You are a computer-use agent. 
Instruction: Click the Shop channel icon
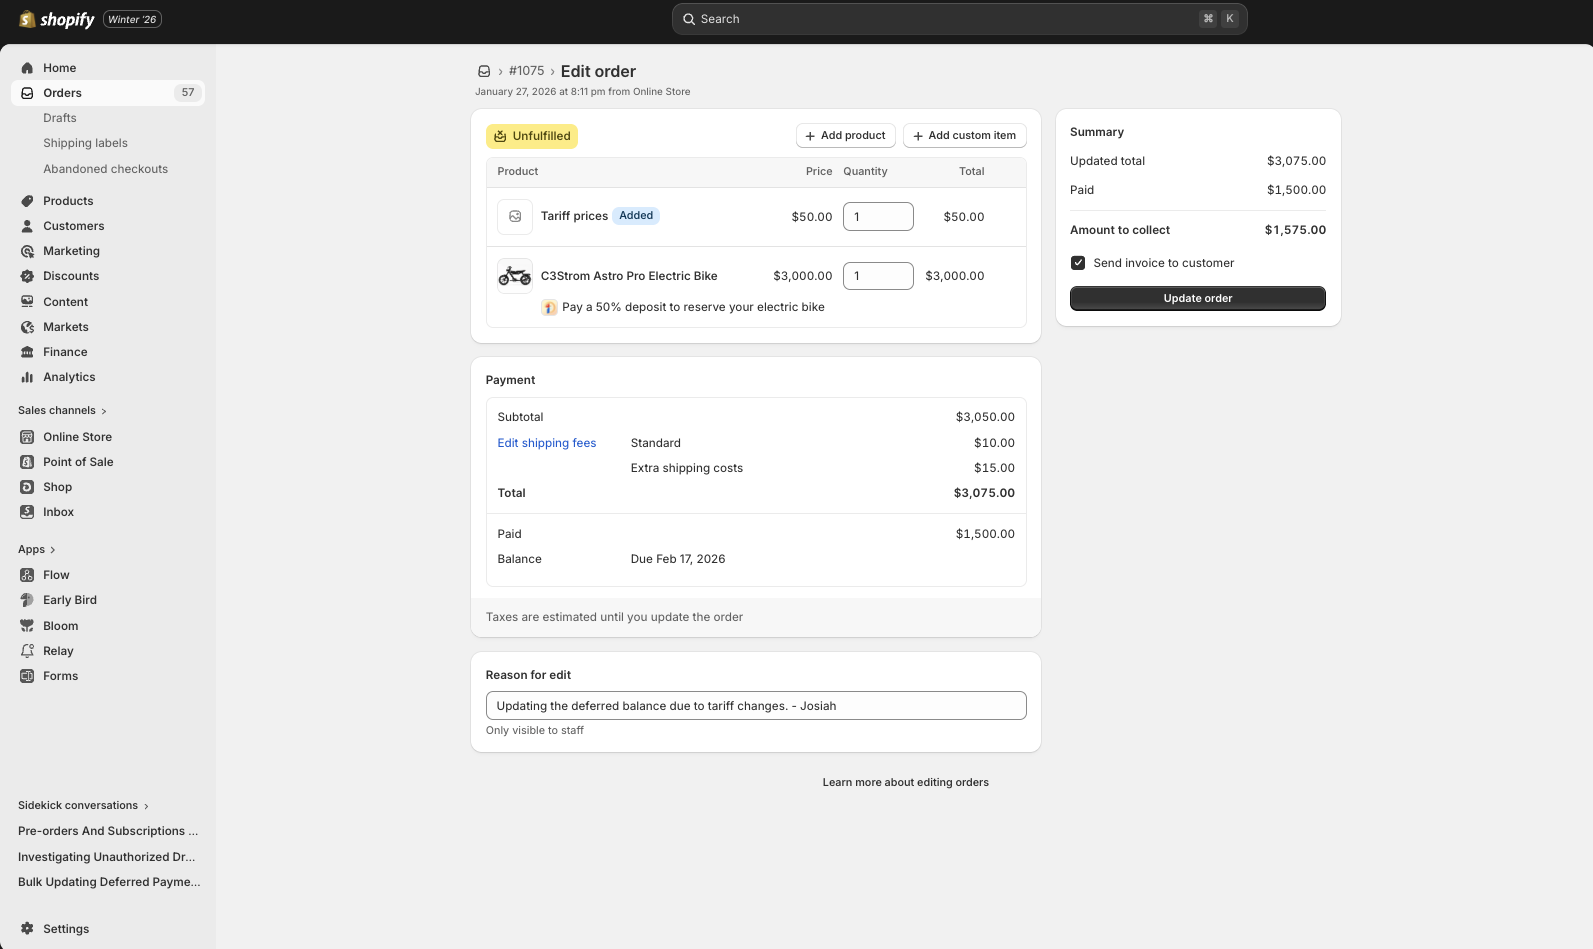coord(27,487)
